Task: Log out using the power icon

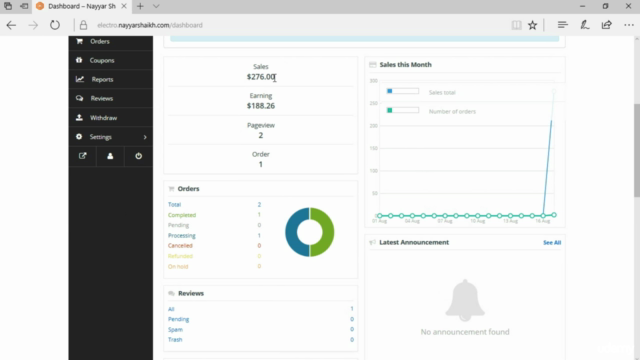Action: (138, 156)
